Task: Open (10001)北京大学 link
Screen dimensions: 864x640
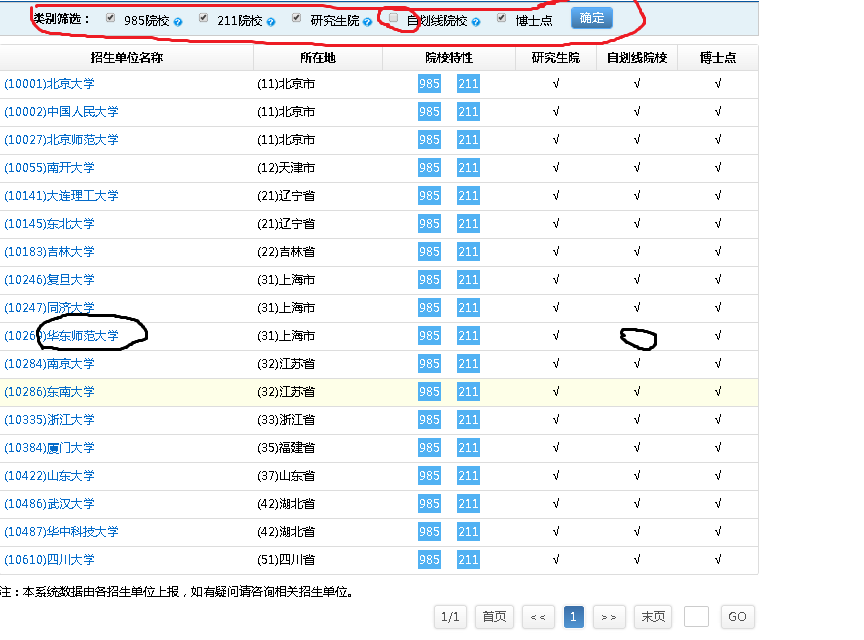Action: click(x=49, y=84)
